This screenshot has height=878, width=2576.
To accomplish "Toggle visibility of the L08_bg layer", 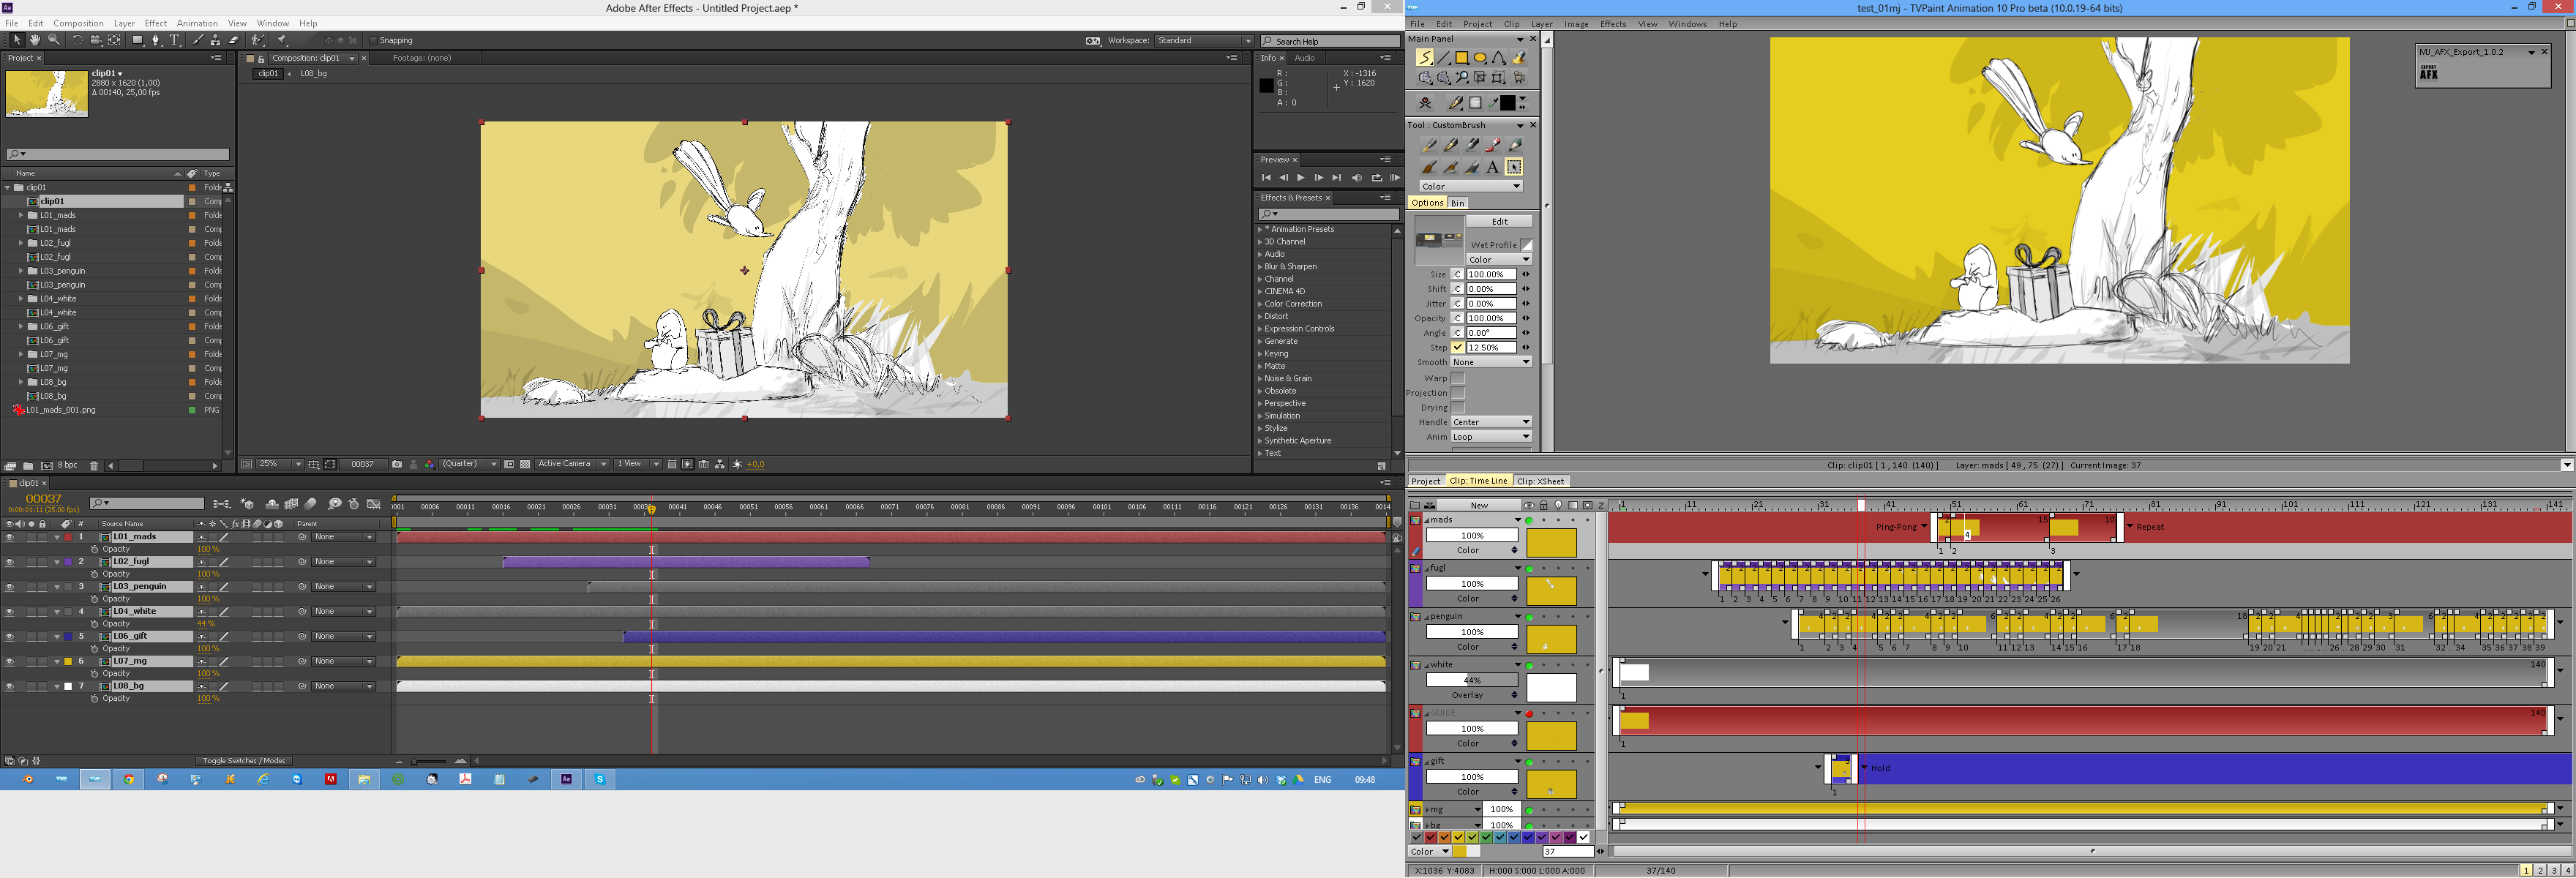I will pos(9,686).
